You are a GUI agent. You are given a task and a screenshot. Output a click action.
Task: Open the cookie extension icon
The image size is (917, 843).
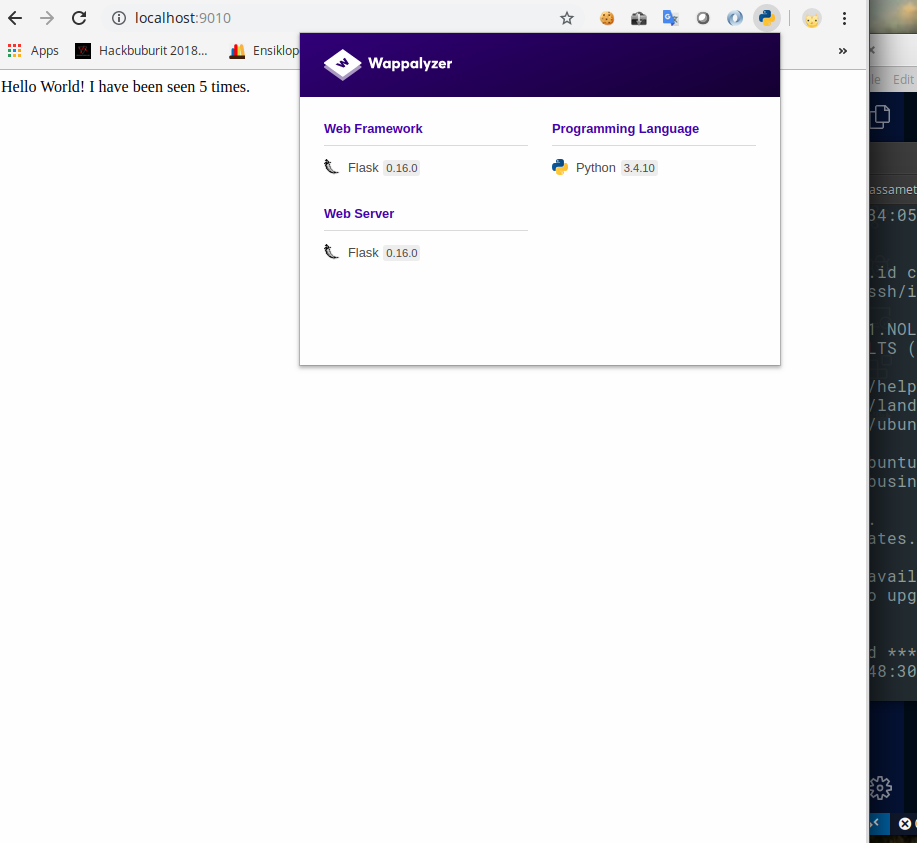coord(607,18)
